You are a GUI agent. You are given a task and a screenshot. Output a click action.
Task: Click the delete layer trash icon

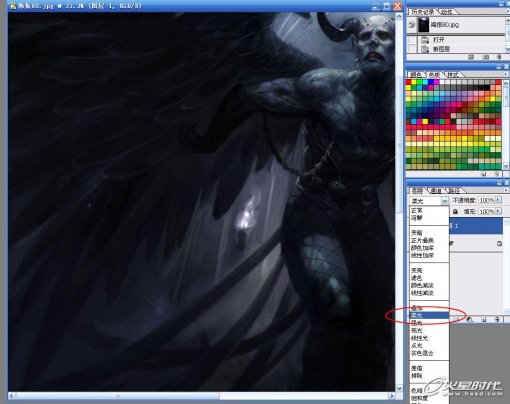tap(497, 319)
